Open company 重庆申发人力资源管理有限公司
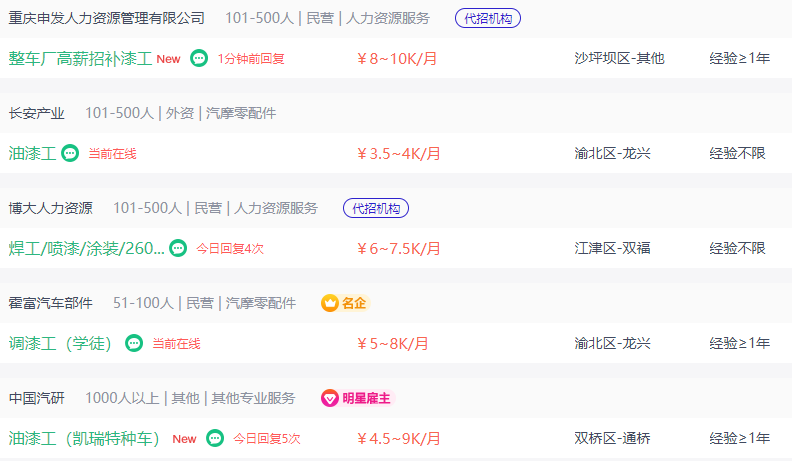The width and height of the screenshot is (792, 461). click(107, 18)
